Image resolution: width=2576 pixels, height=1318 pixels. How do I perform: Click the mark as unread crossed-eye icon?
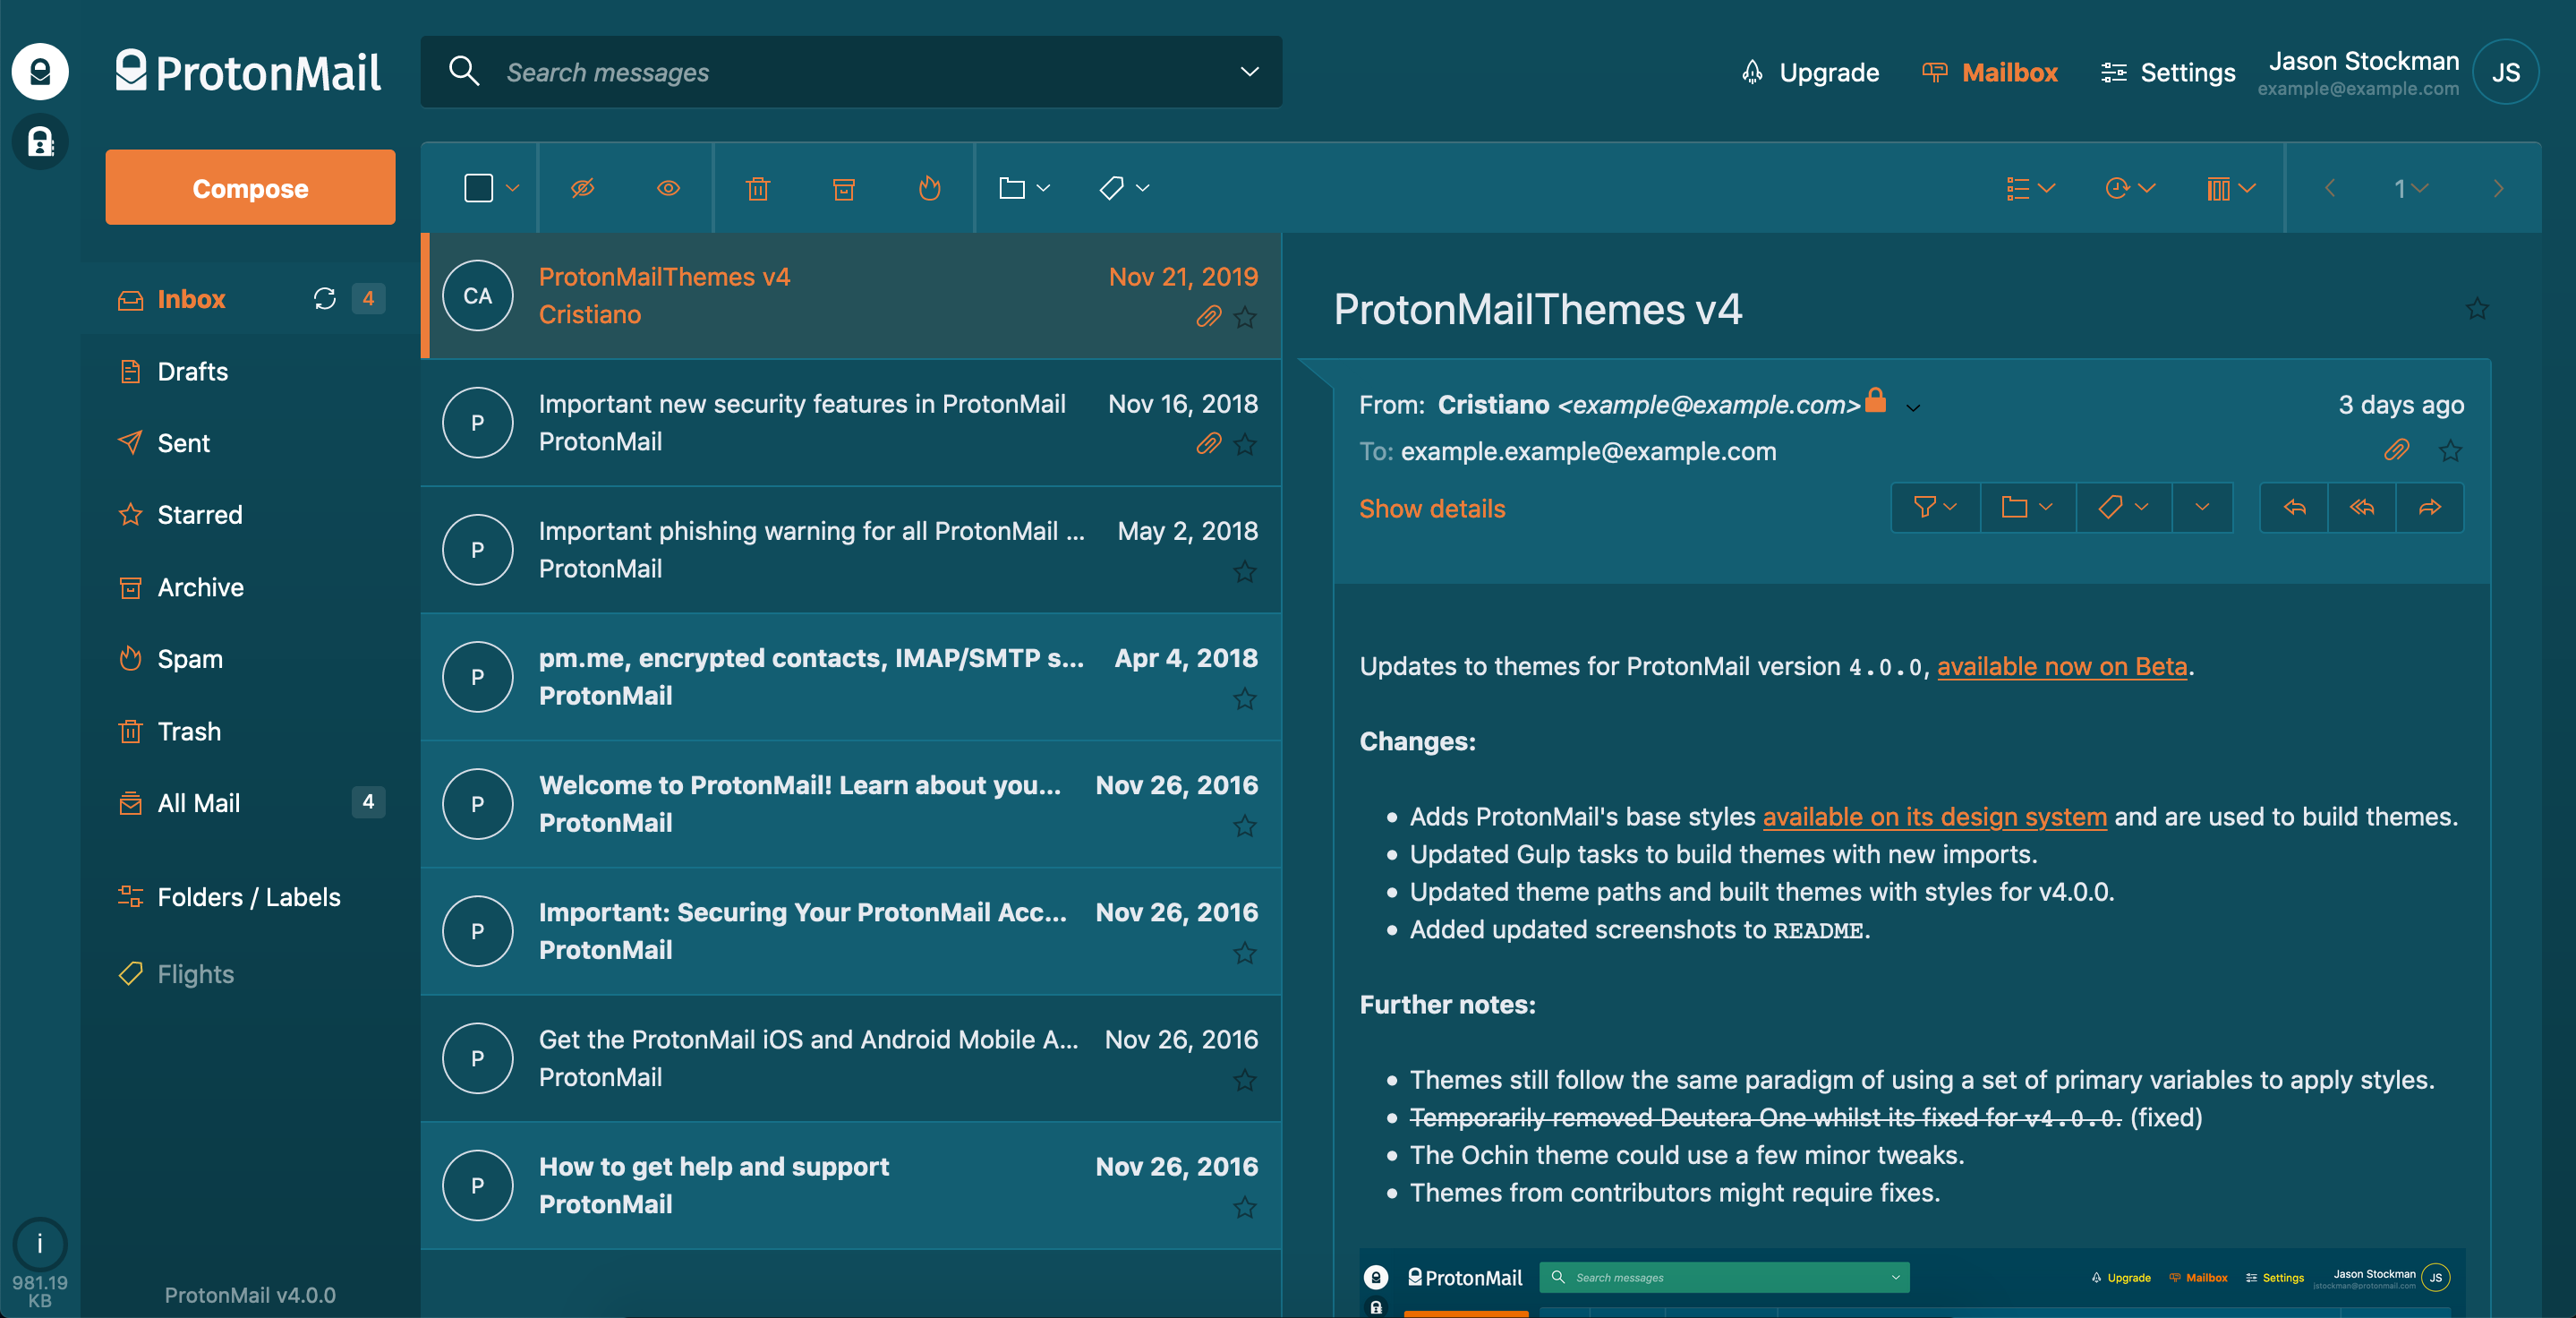tap(582, 188)
